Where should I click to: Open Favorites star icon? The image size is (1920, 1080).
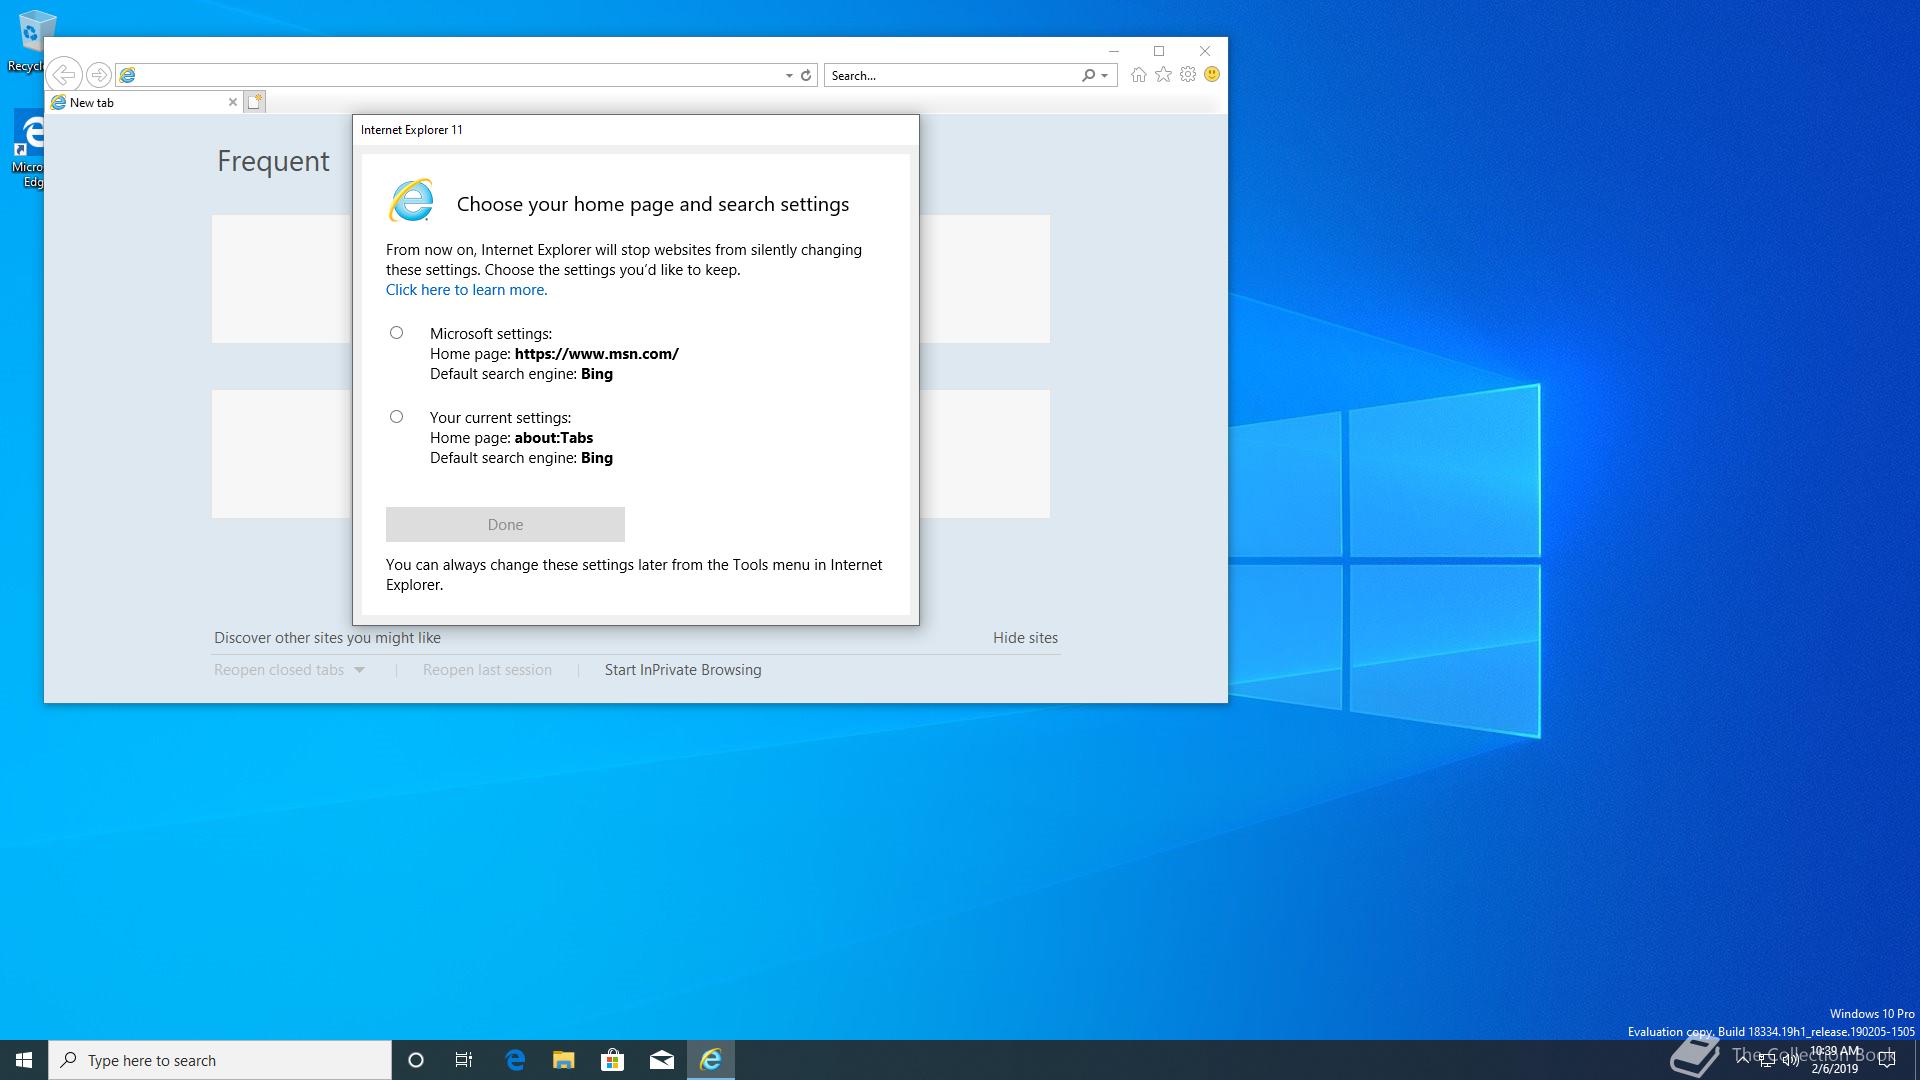coord(1163,75)
